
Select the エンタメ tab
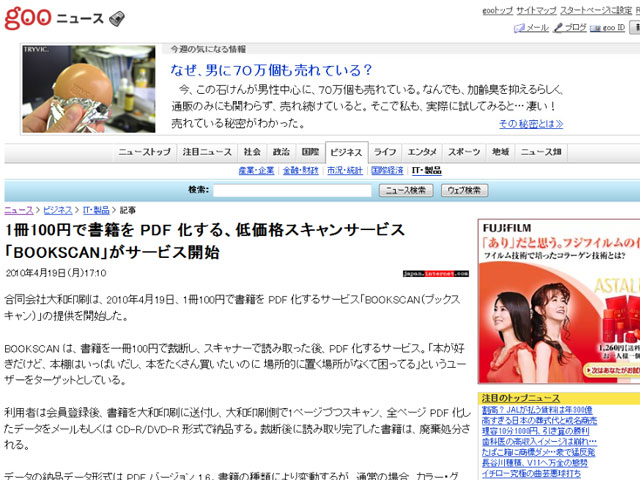(422, 152)
